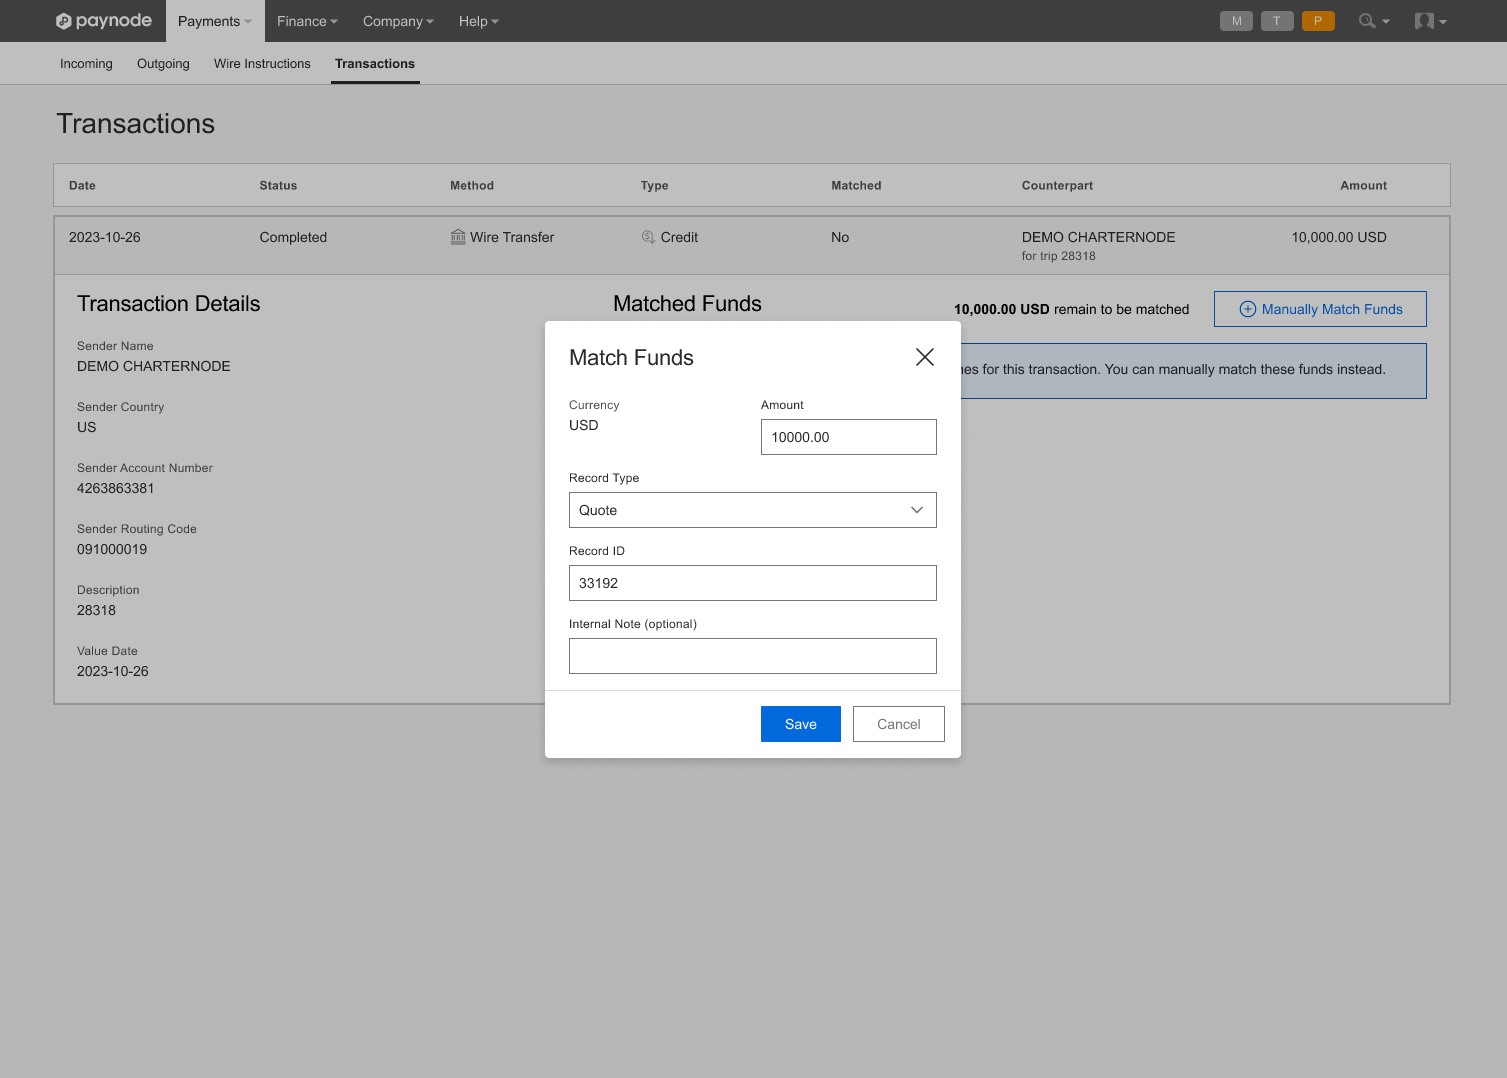Click the Record ID field
Image resolution: width=1507 pixels, height=1078 pixels.
pos(753,583)
